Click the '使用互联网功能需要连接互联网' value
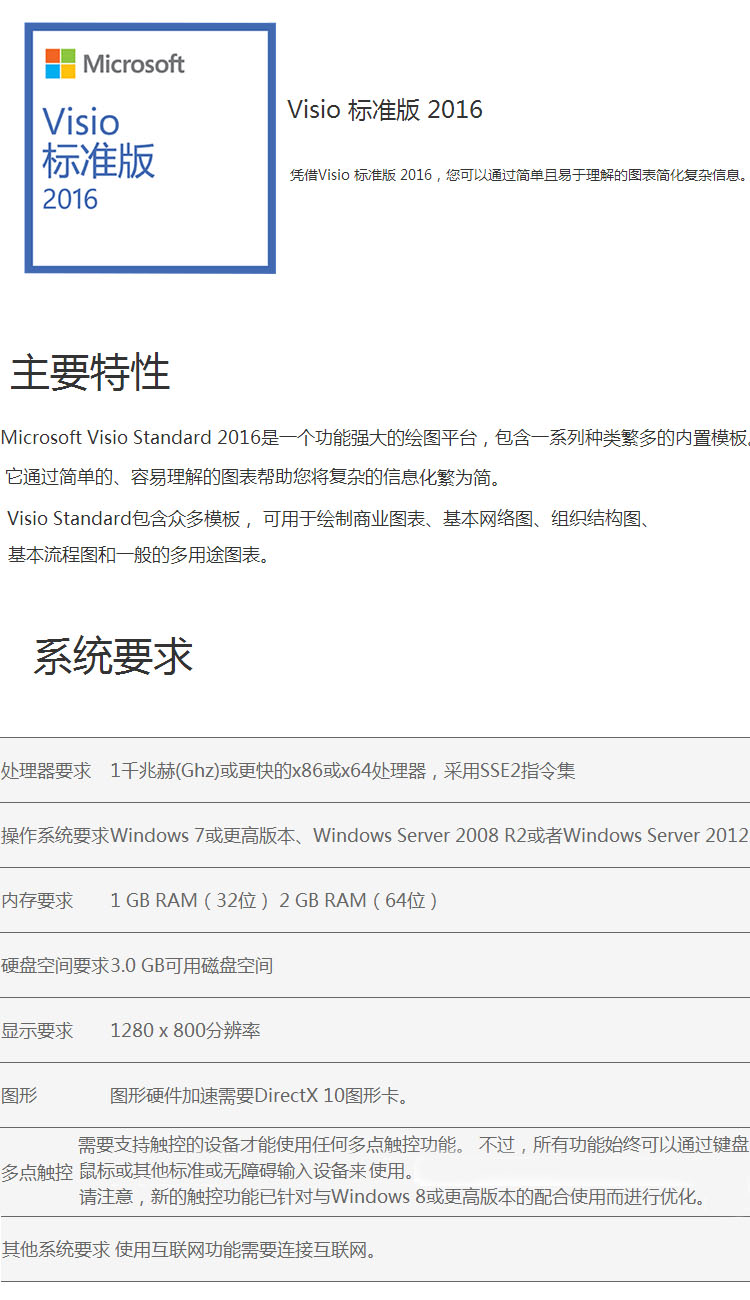750x1300 pixels. [246, 1249]
